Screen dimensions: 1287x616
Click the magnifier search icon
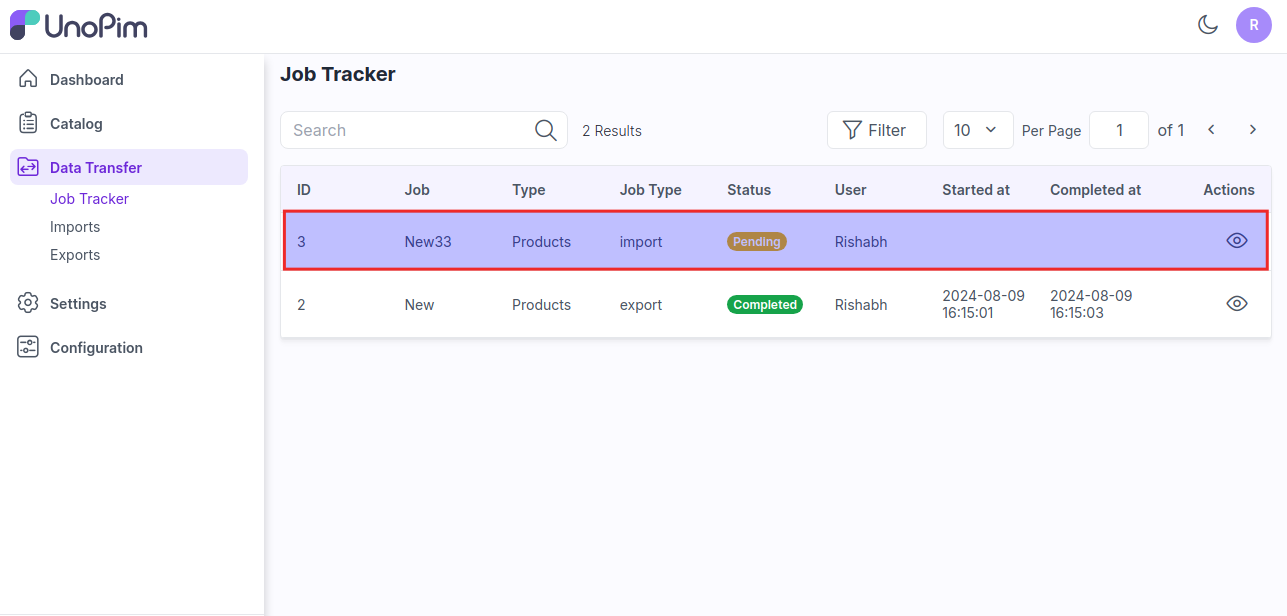click(x=545, y=130)
